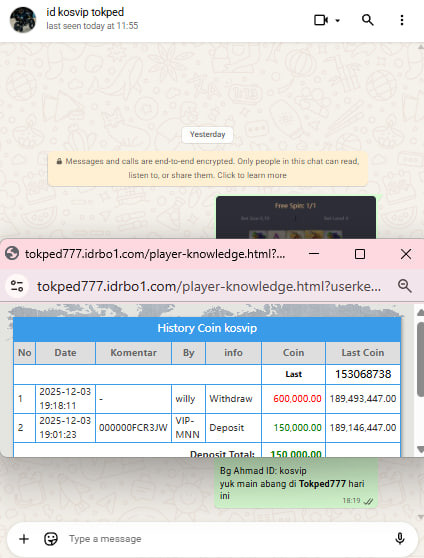Select the 000000FCR3JW komentar cell
Image resolution: width=424 pixels, height=558 pixels.
(134, 427)
